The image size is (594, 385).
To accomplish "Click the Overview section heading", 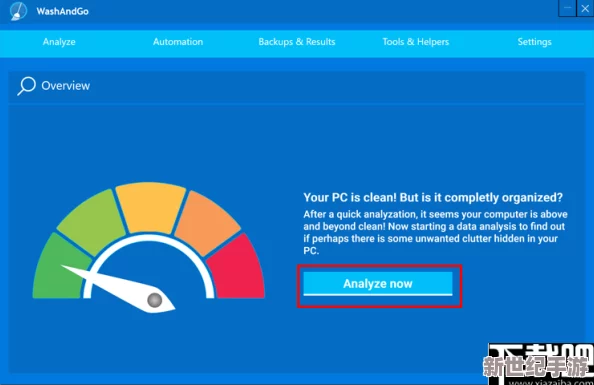I will coord(66,86).
